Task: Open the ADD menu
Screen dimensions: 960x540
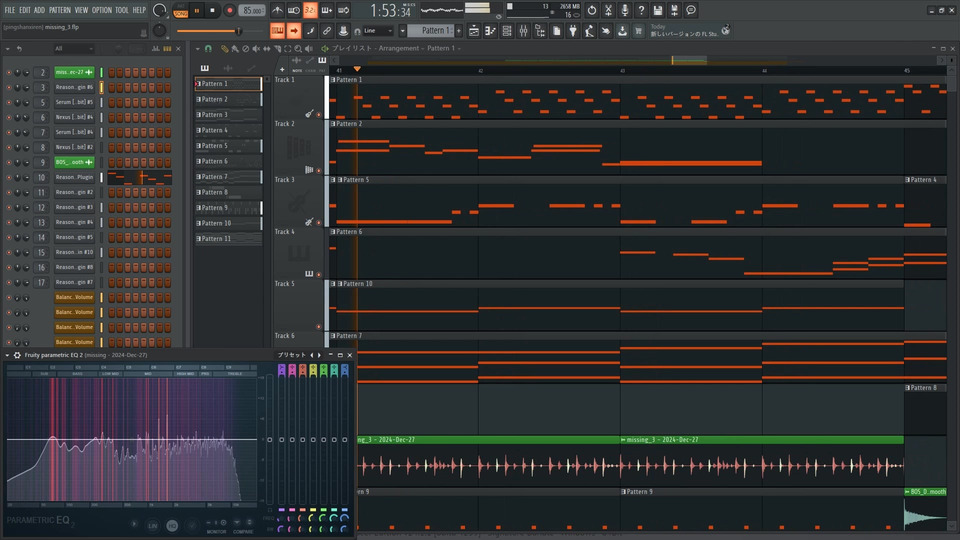Action: coord(39,10)
